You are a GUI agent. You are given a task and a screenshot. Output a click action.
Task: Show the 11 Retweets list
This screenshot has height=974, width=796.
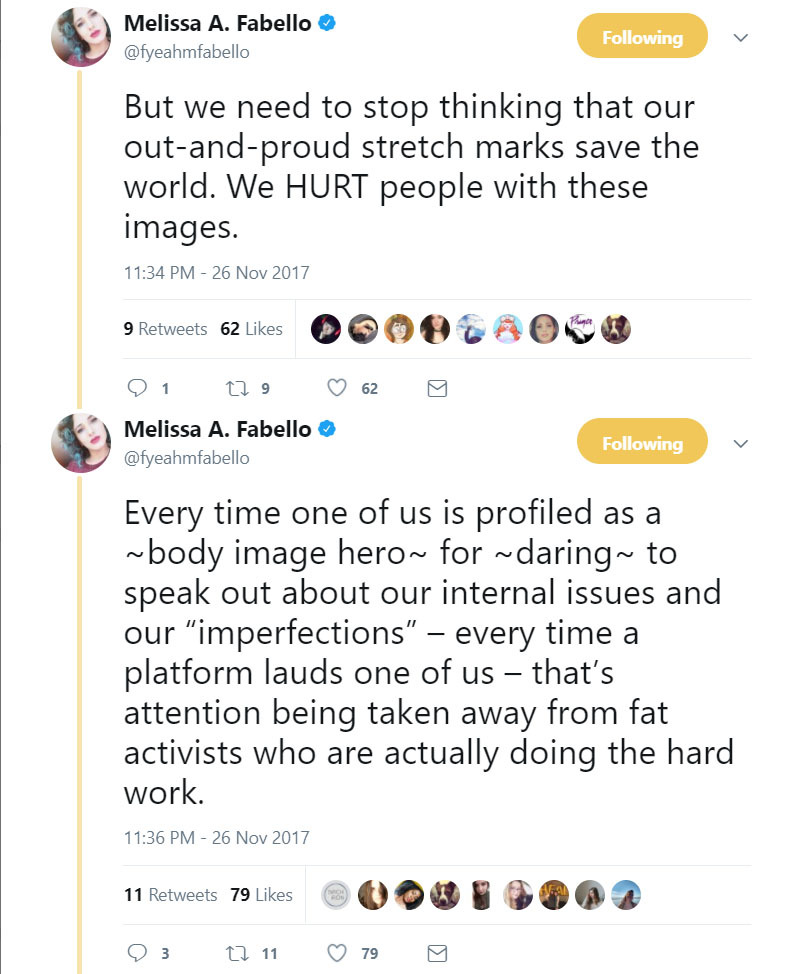click(x=170, y=895)
